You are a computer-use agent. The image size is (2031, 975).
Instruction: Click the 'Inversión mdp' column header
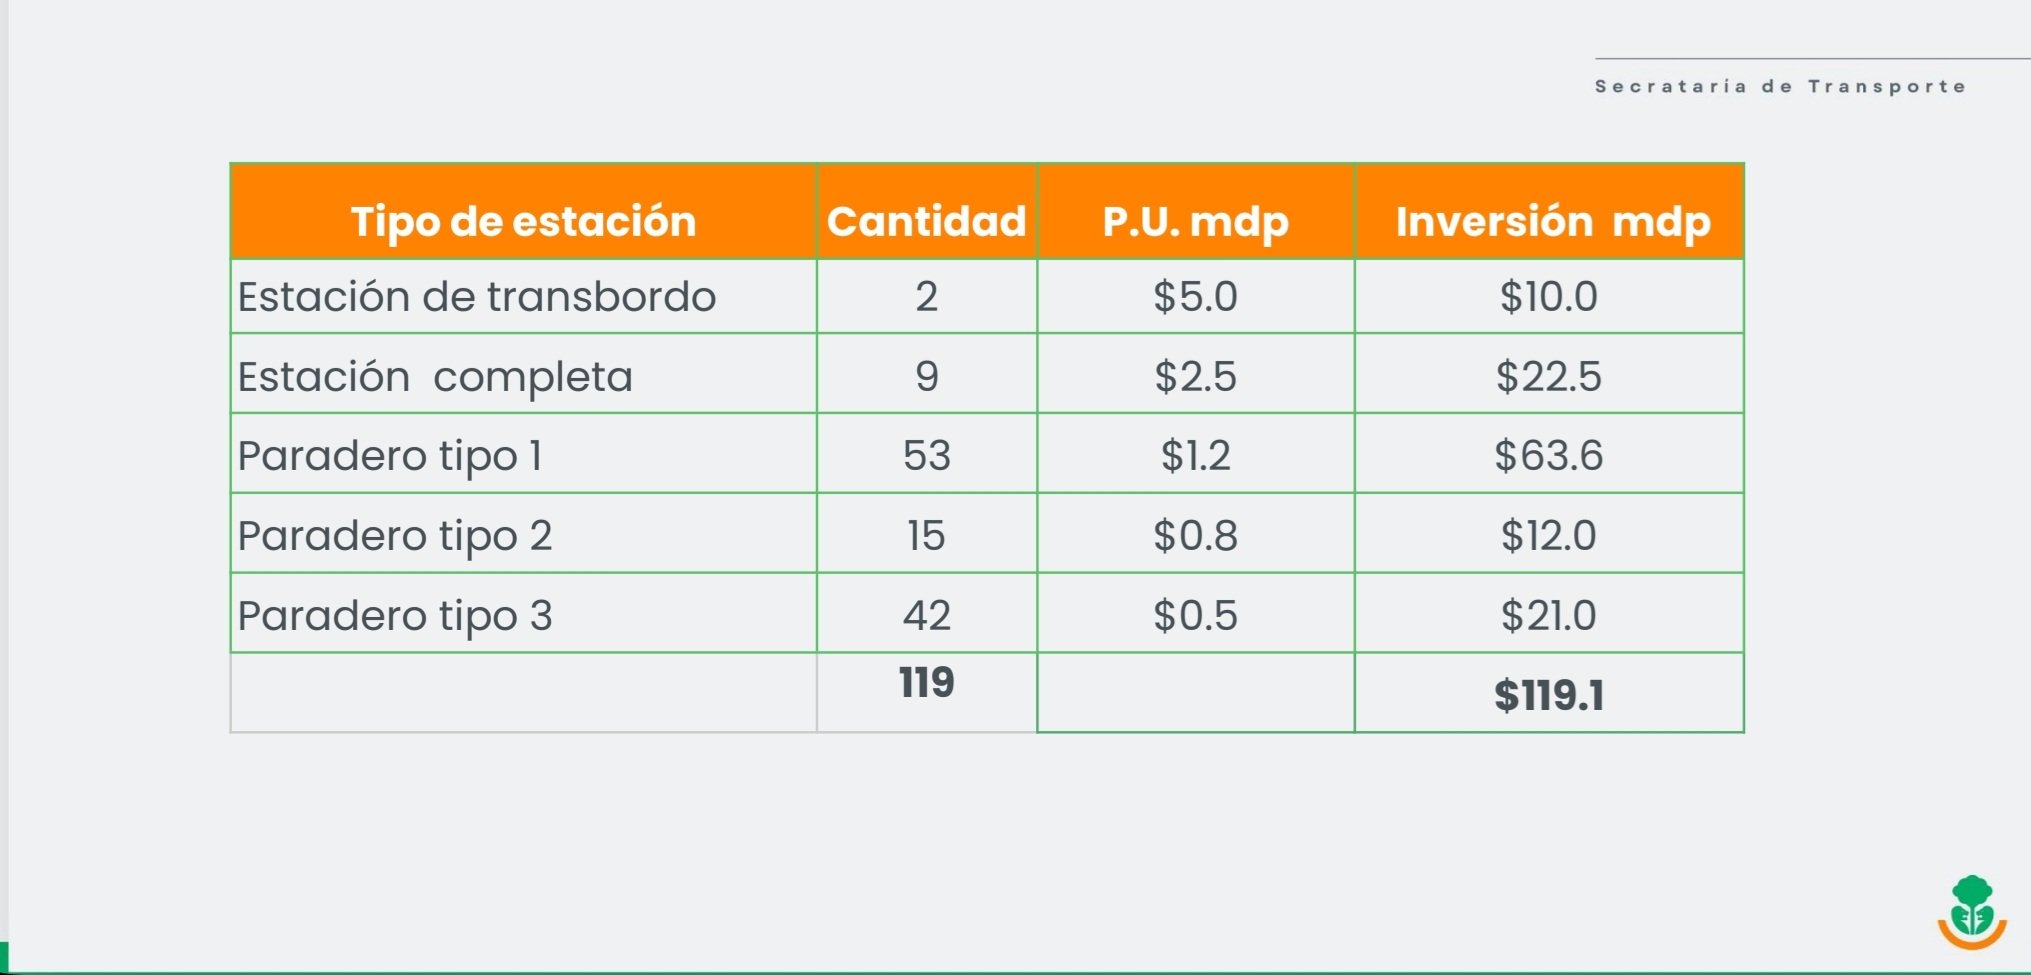coord(1552,221)
